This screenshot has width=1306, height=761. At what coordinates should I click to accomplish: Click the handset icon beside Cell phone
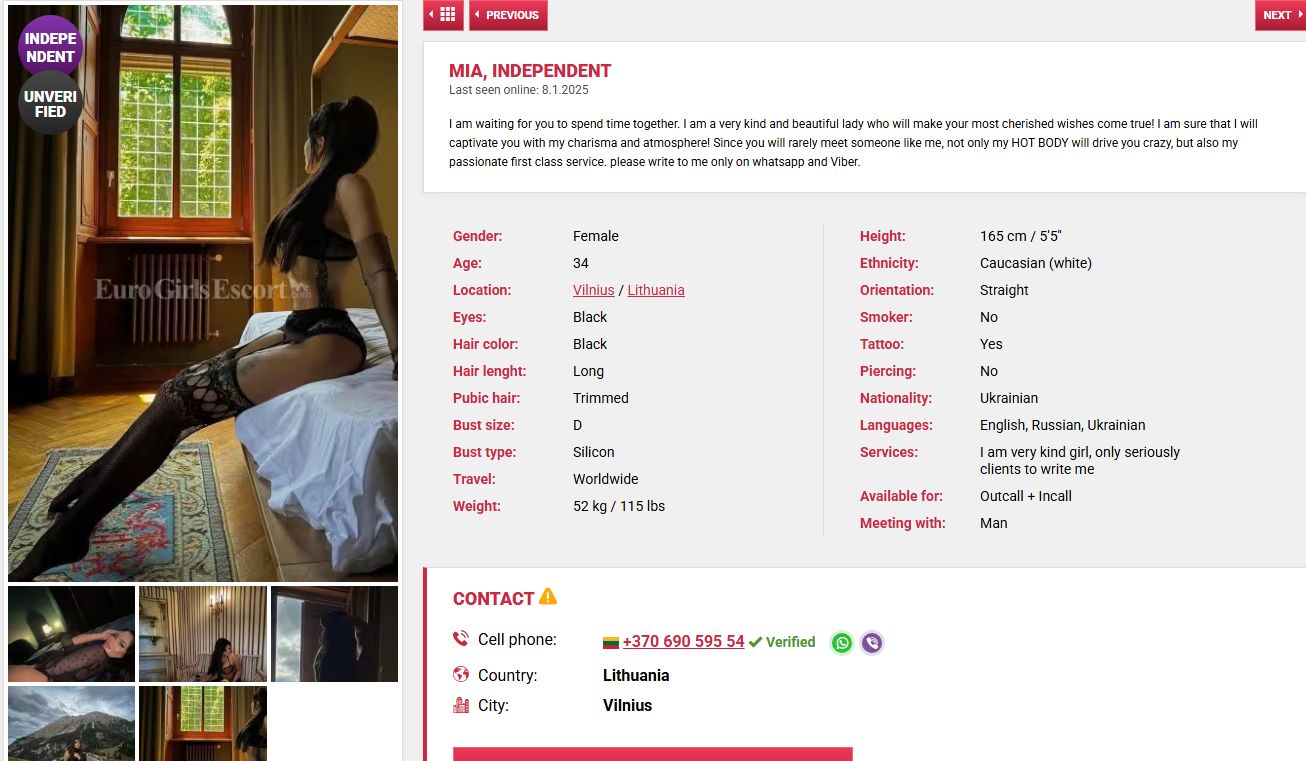point(461,639)
